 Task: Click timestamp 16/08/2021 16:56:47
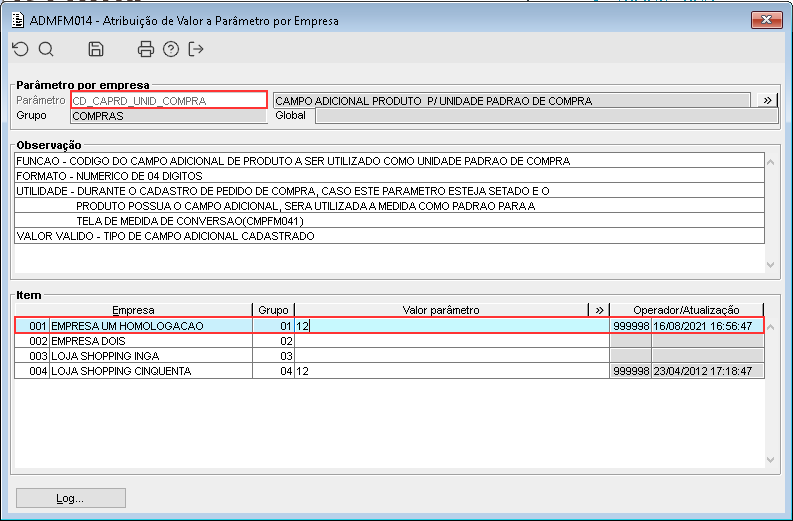(x=707, y=326)
